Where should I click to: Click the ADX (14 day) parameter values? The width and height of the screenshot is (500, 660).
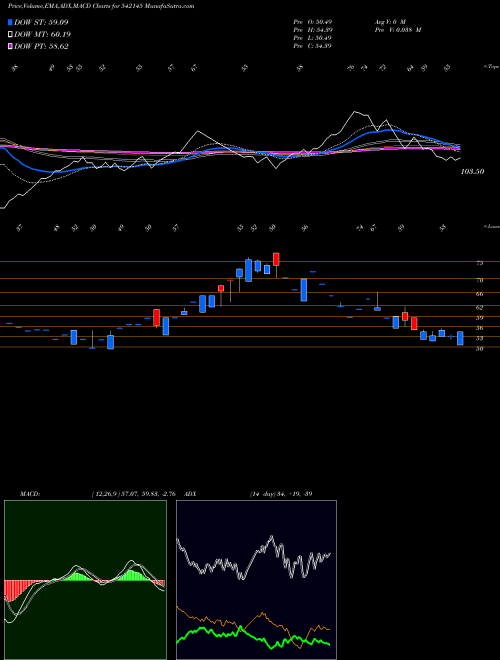point(281,494)
